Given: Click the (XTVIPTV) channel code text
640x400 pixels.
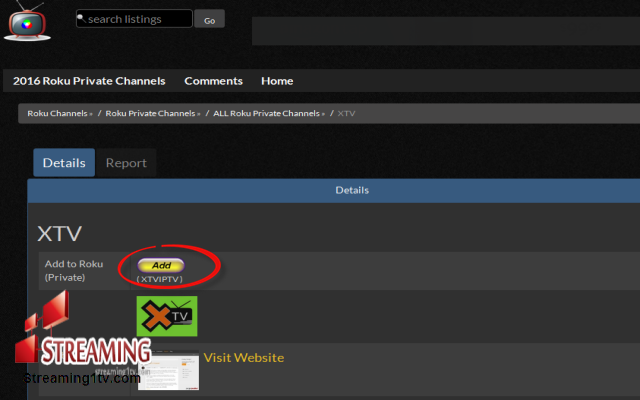Looking at the screenshot, I should click(x=160, y=279).
